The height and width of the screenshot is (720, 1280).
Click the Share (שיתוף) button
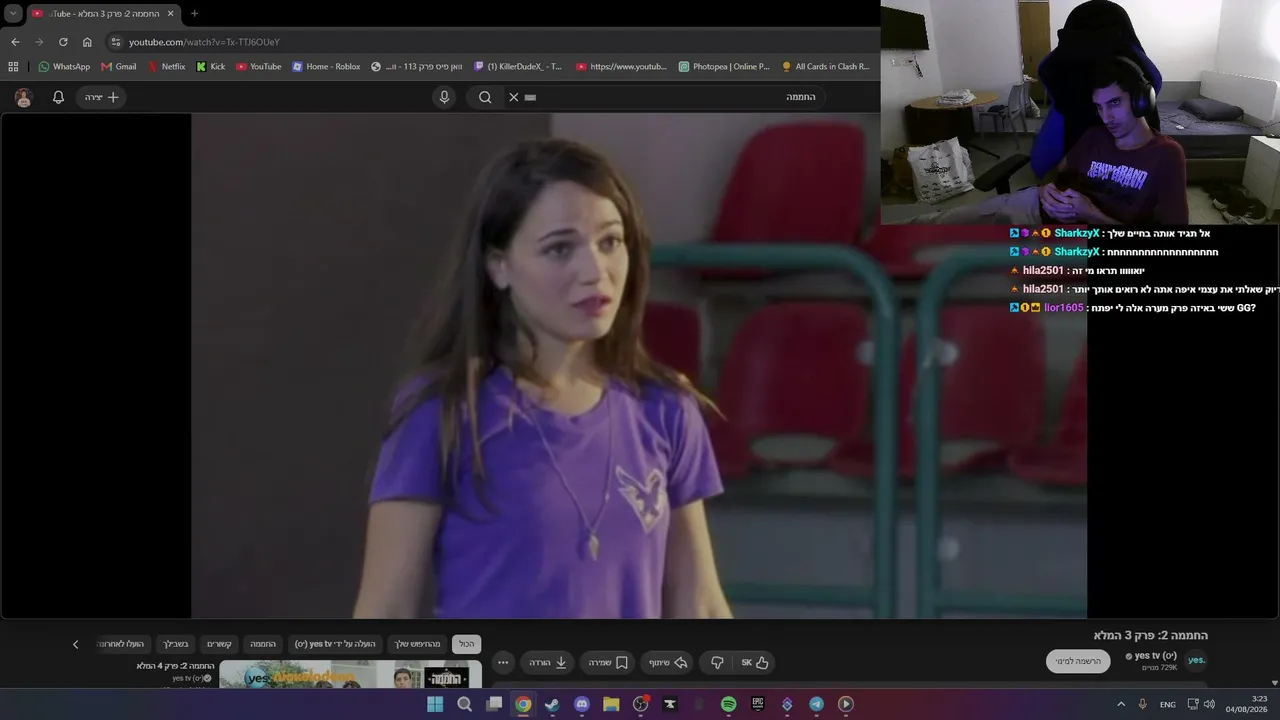668,662
